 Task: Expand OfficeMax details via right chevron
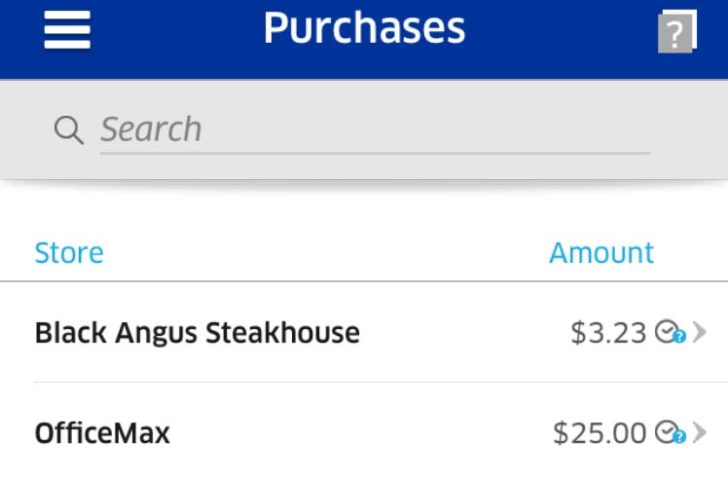point(699,432)
